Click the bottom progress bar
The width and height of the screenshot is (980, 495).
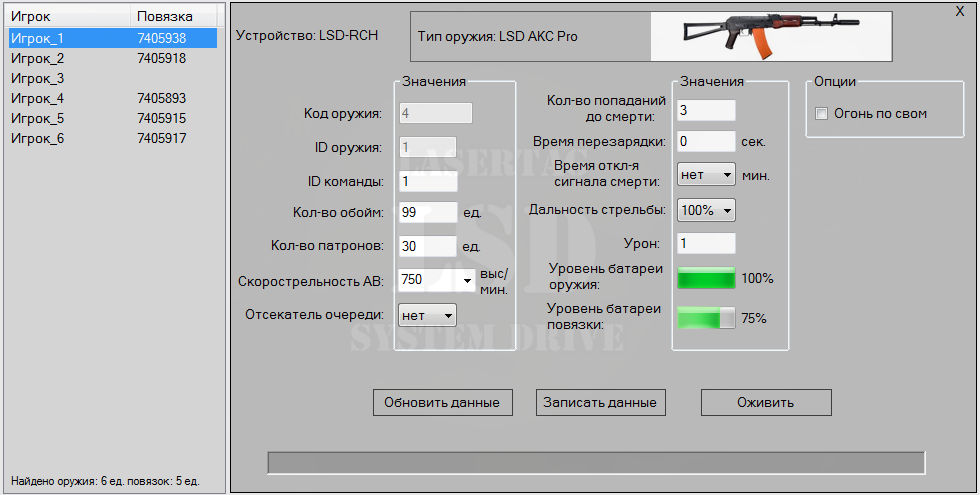pos(596,462)
